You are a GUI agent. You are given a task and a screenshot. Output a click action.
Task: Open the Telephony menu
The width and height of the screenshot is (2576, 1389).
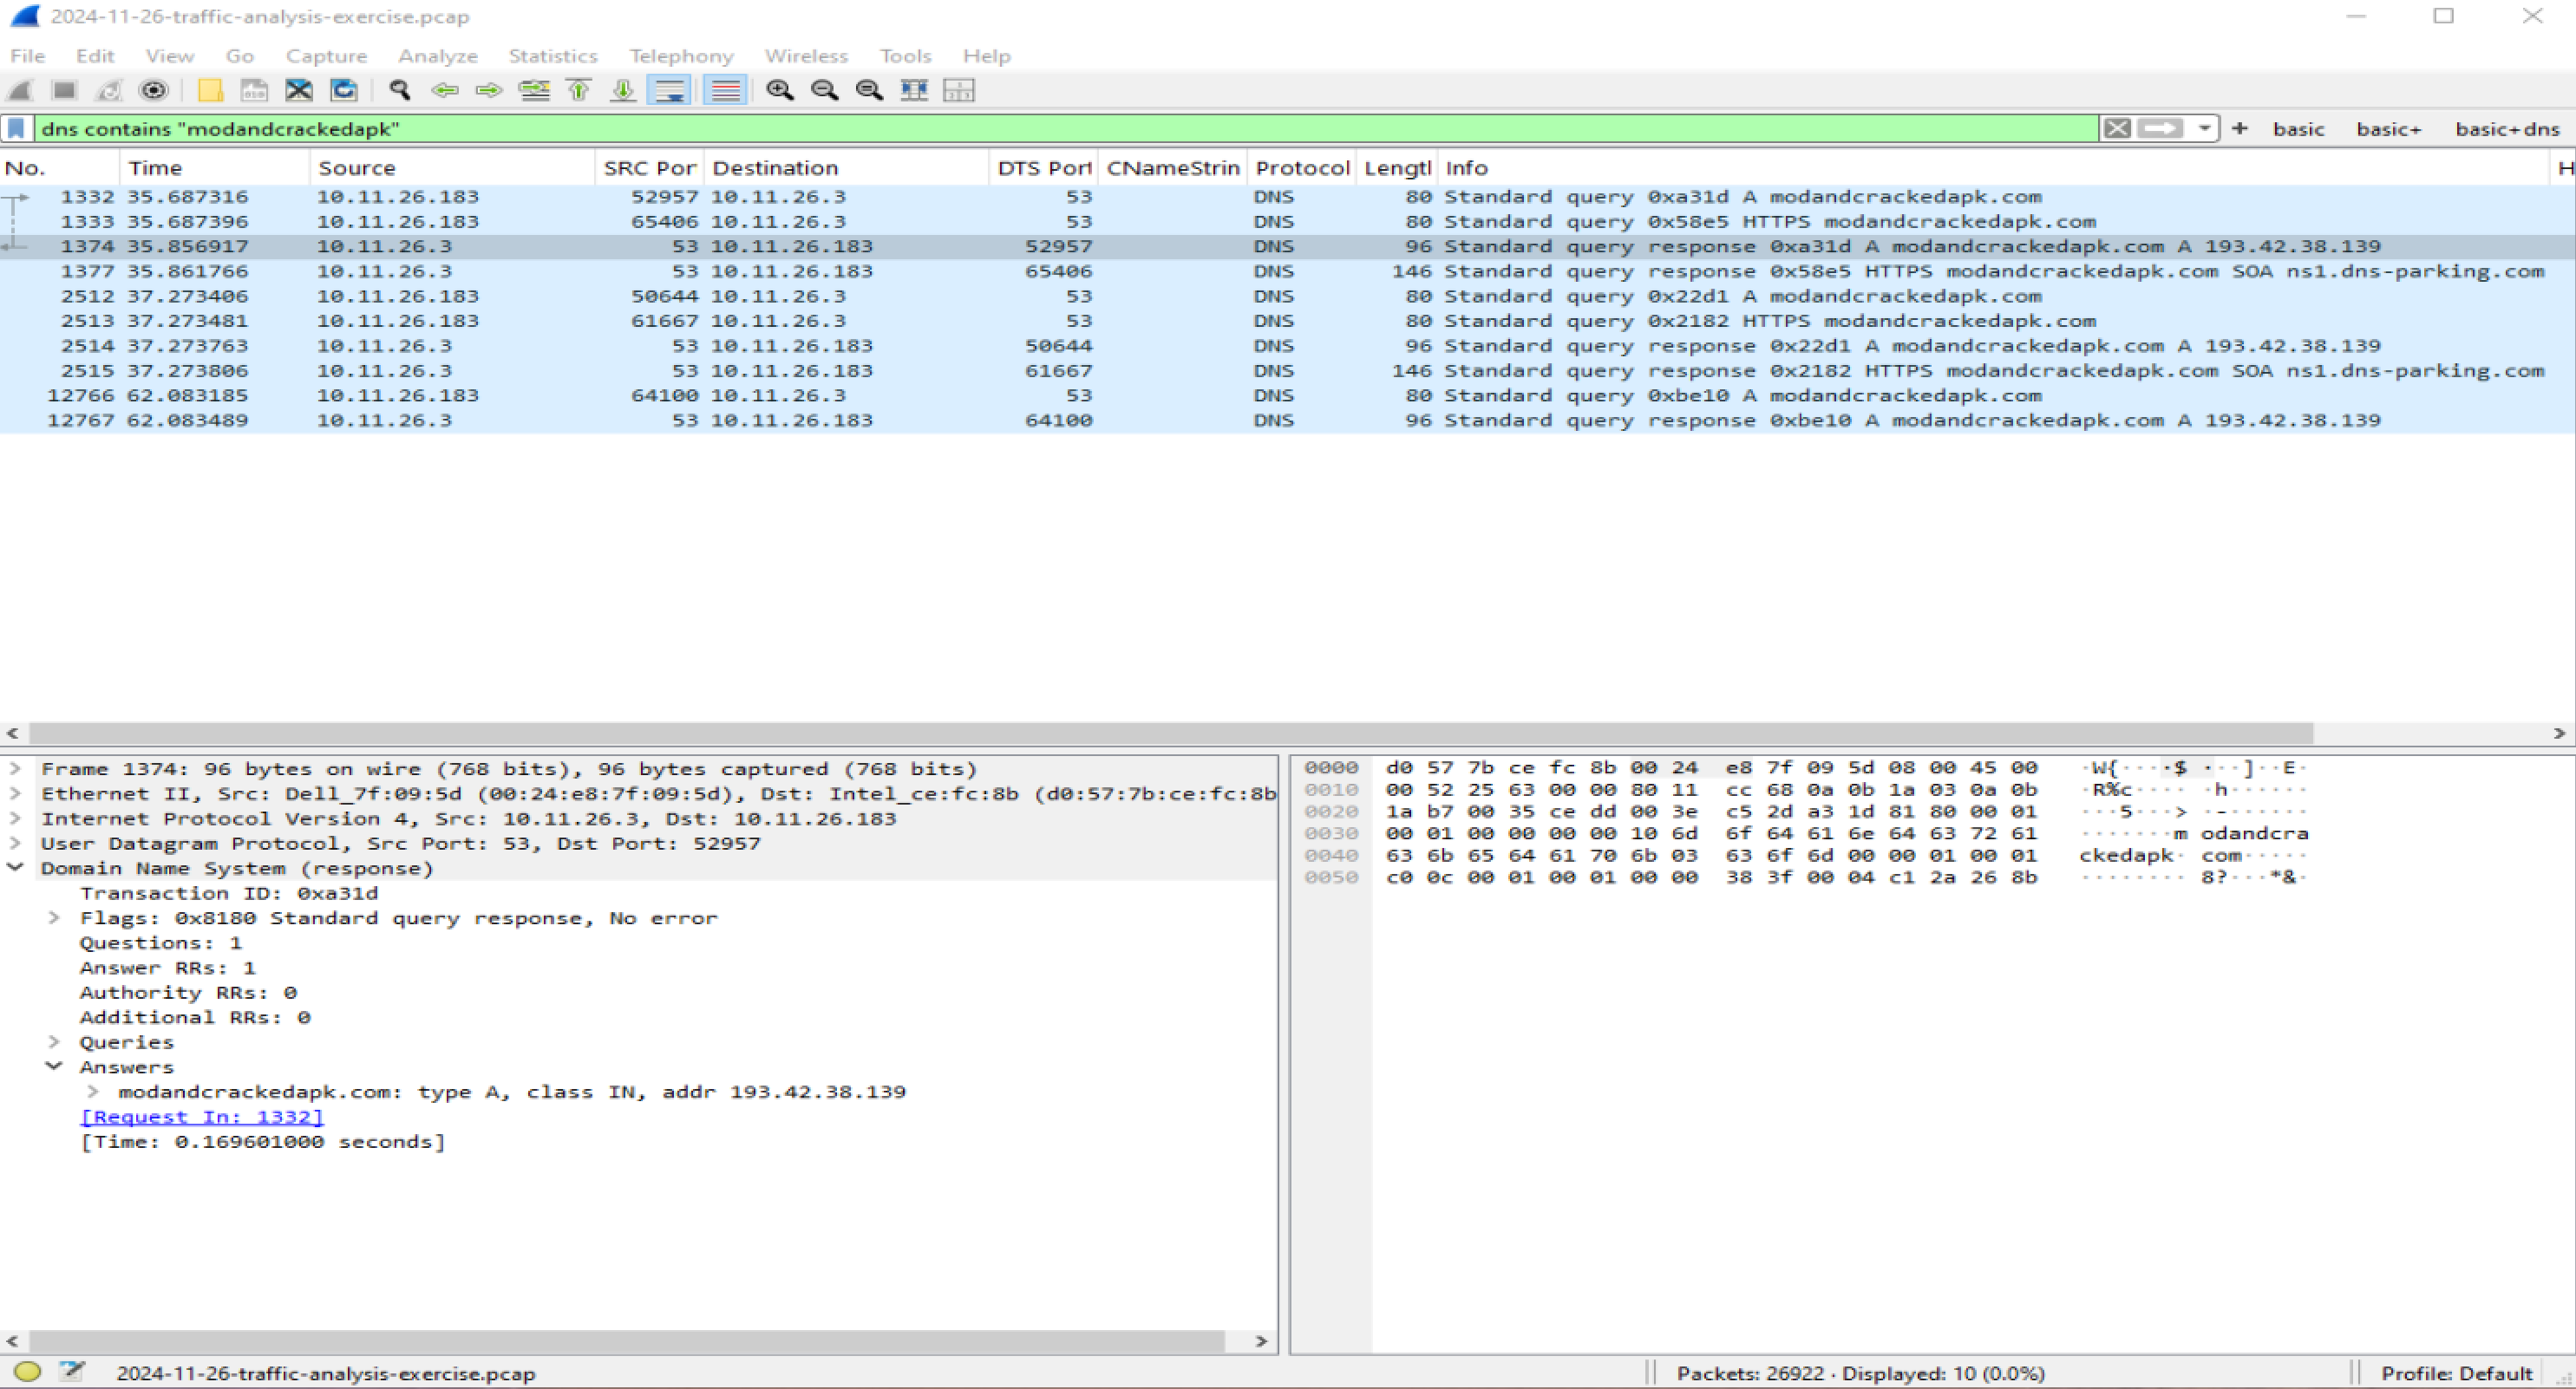[x=681, y=56]
